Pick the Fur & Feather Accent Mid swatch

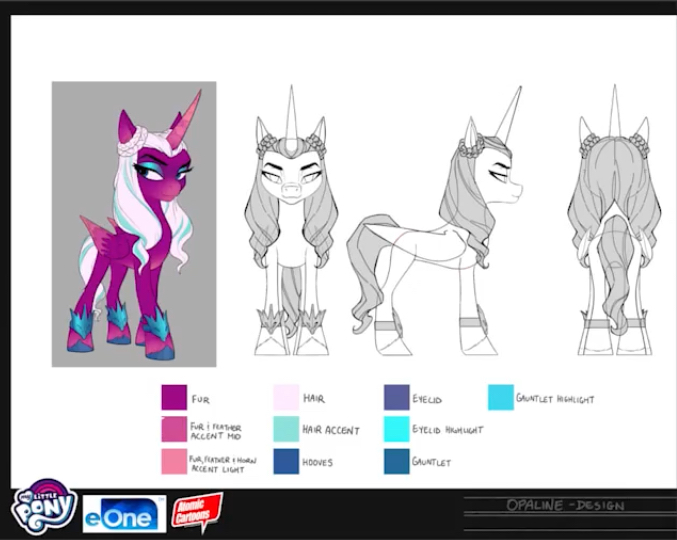(174, 429)
